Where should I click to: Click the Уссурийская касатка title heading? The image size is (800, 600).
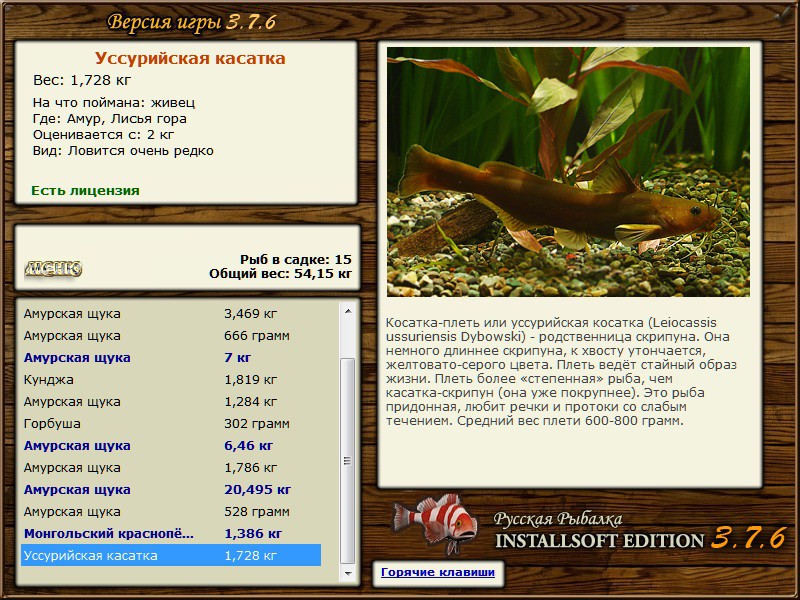(190, 58)
